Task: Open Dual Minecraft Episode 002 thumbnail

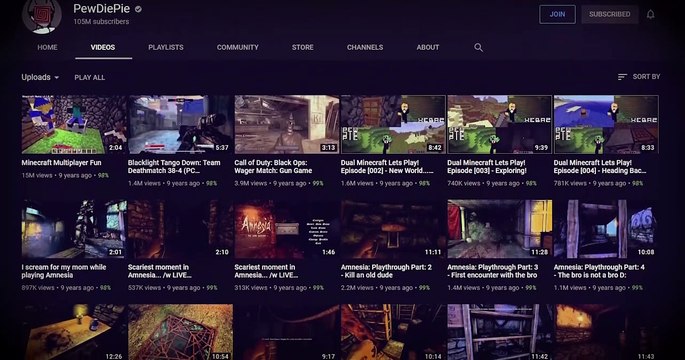Action: pyautogui.click(x=393, y=125)
